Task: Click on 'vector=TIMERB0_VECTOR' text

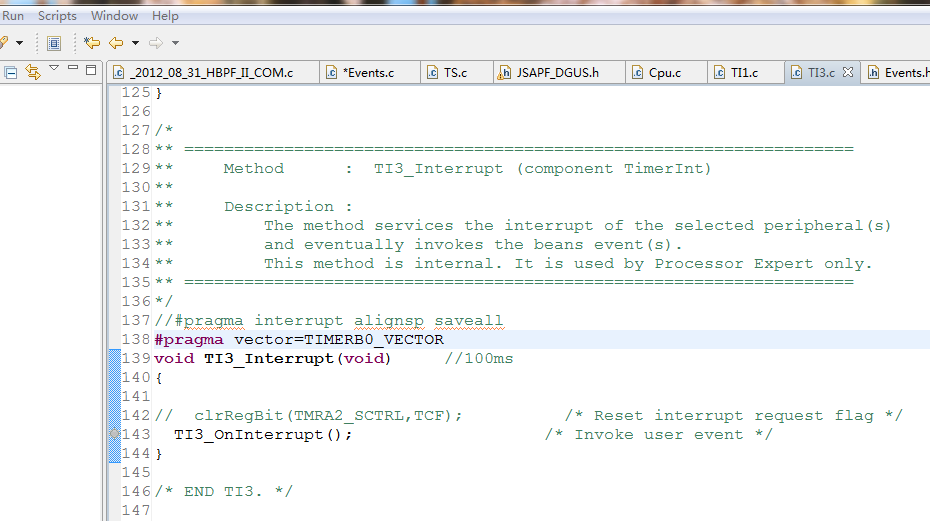Action: click(x=339, y=339)
